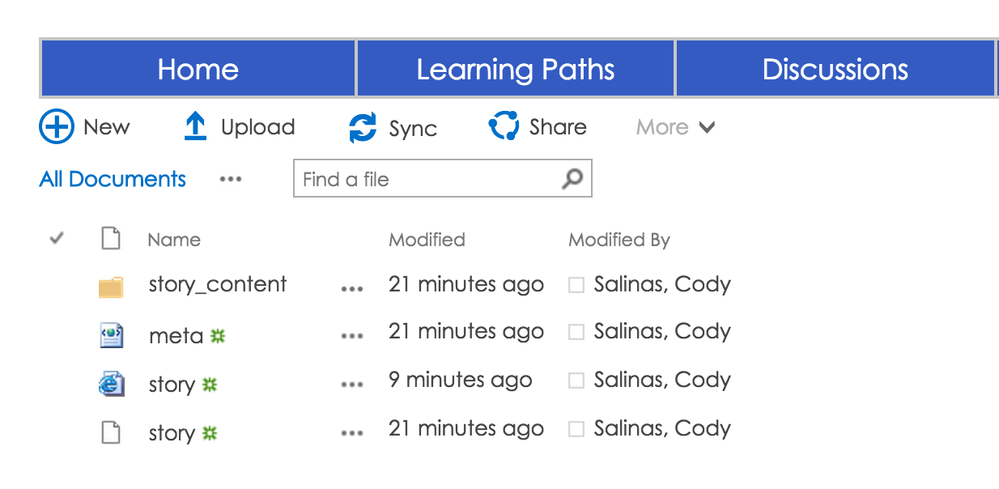Click the story_content folder icon
999x489 pixels.
pyautogui.click(x=111, y=288)
